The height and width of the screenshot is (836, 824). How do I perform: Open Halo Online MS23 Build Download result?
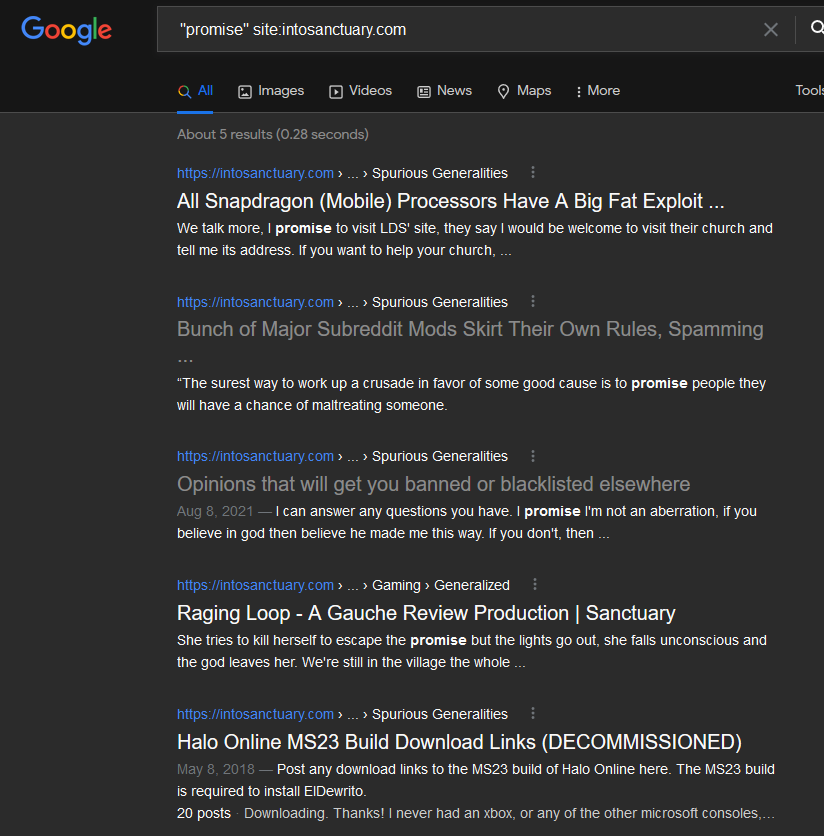pos(459,742)
